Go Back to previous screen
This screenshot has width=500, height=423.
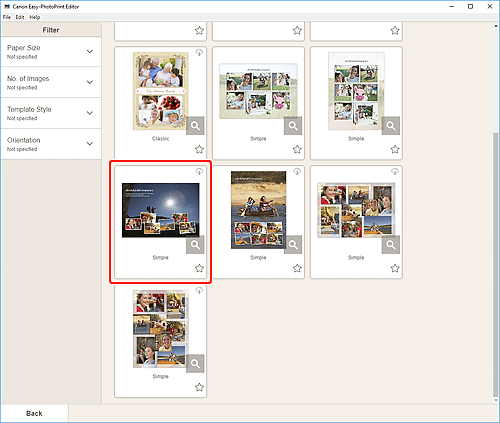(x=34, y=413)
